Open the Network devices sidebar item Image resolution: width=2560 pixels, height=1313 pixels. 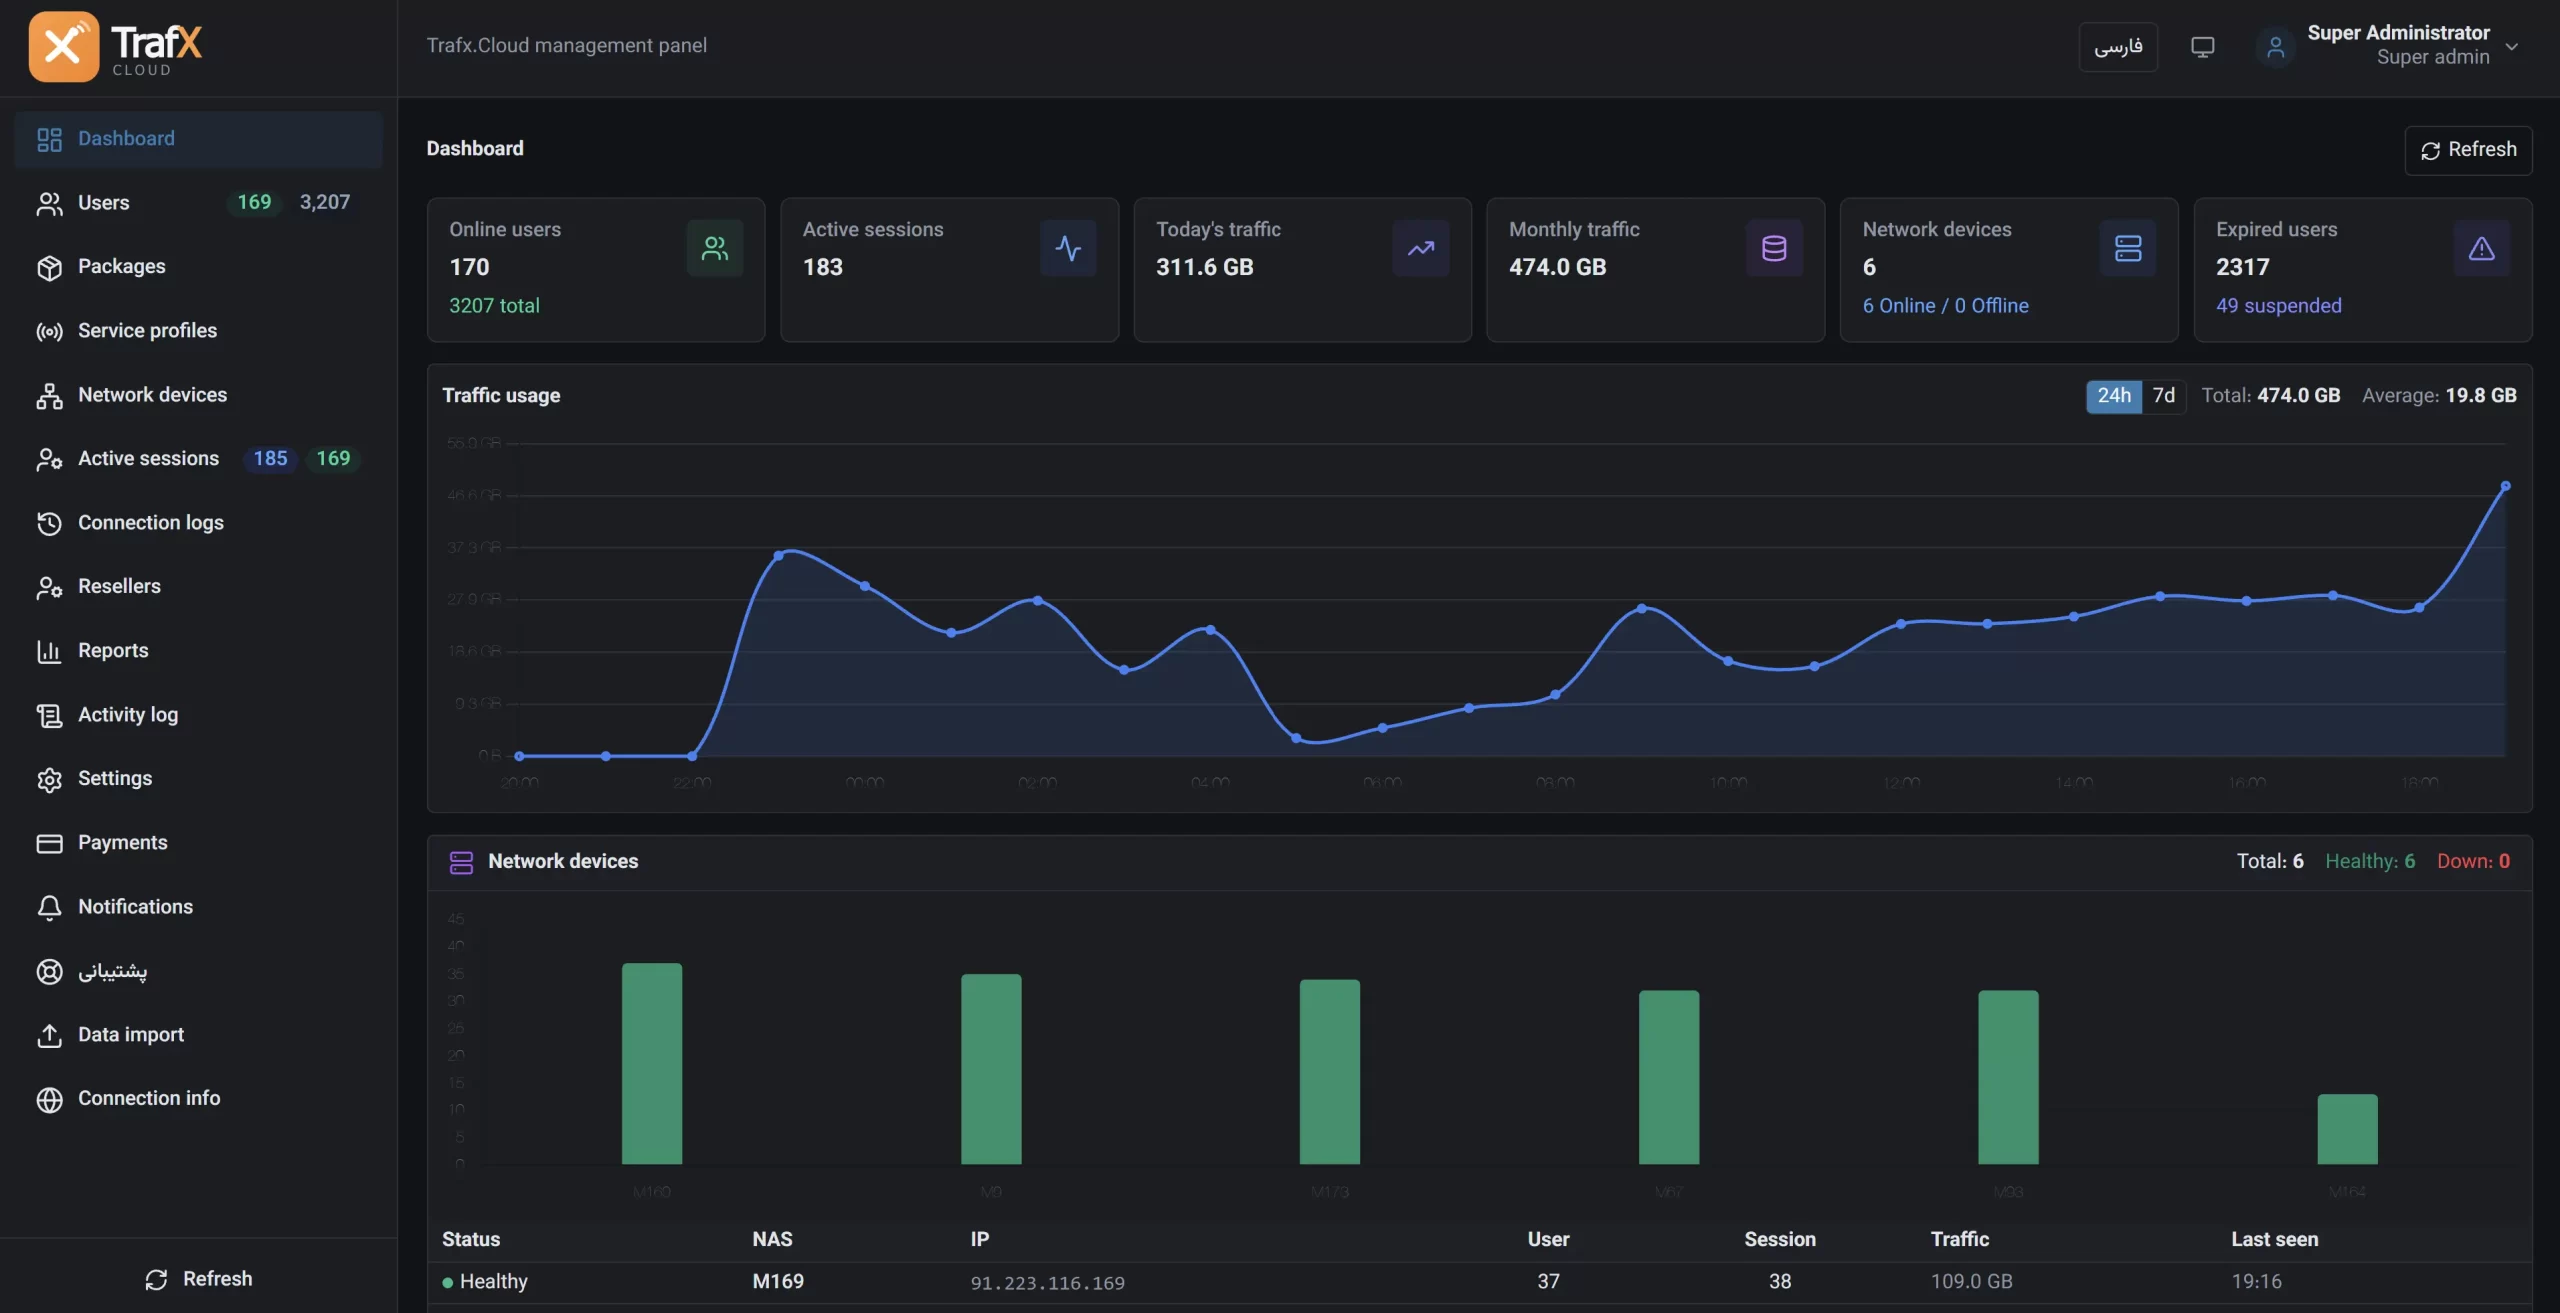coord(198,395)
